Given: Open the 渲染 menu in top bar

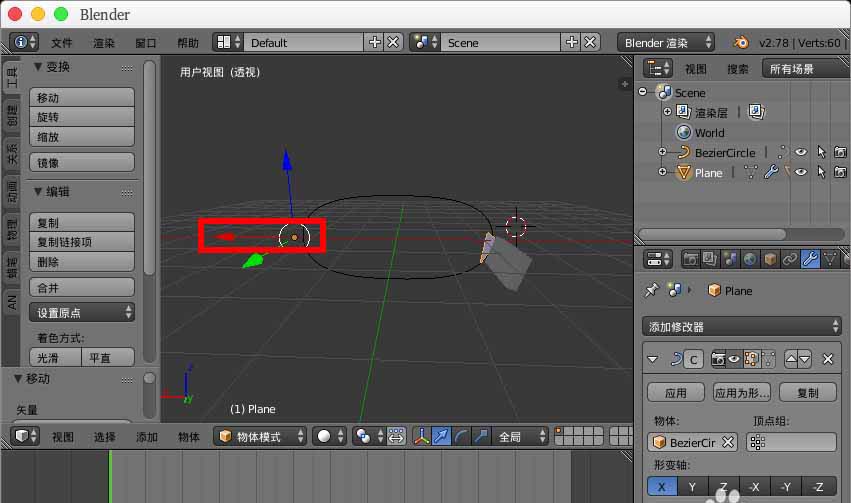Looking at the screenshot, I should [x=104, y=43].
